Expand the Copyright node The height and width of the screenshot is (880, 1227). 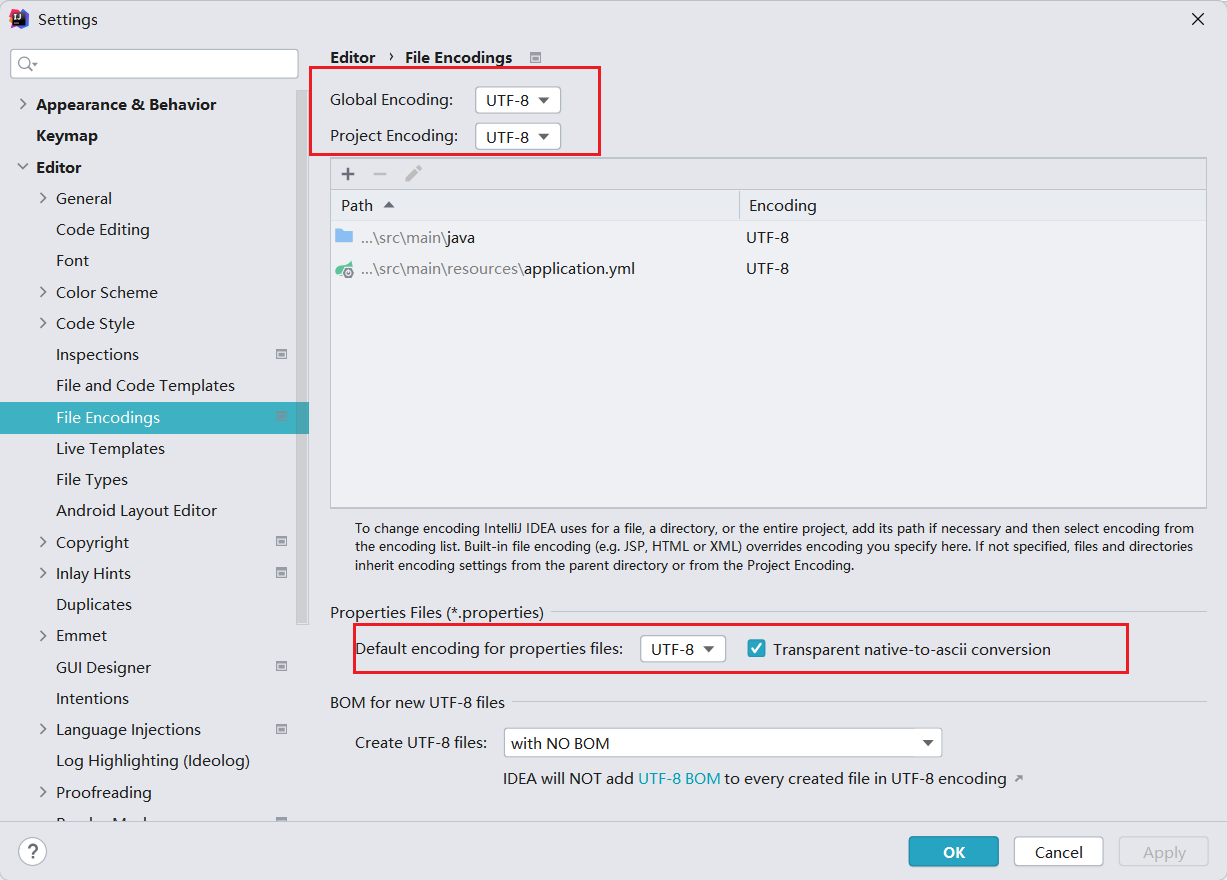[43, 542]
